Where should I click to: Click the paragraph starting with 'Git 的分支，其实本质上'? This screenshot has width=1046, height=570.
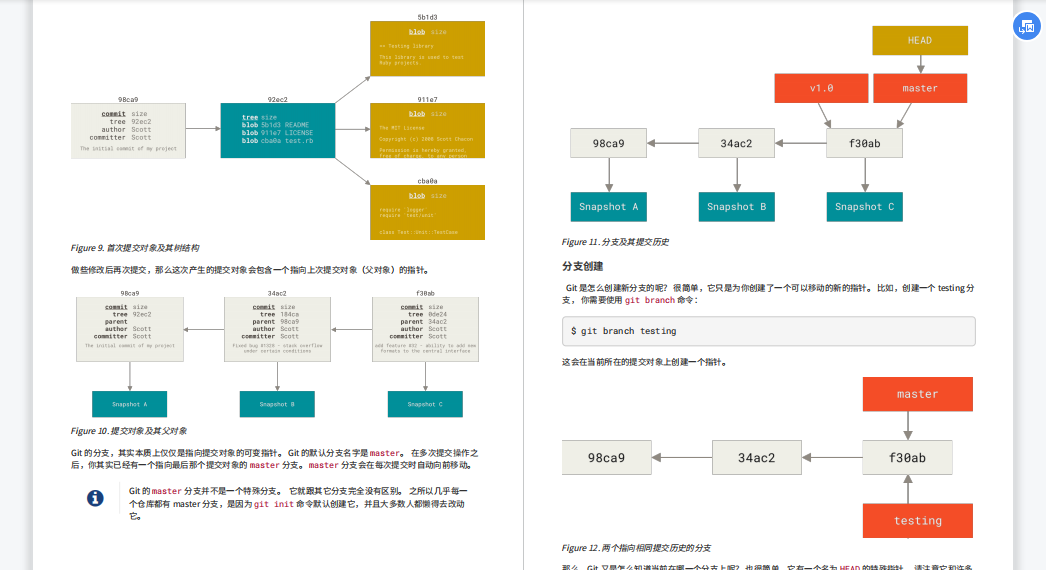point(275,459)
